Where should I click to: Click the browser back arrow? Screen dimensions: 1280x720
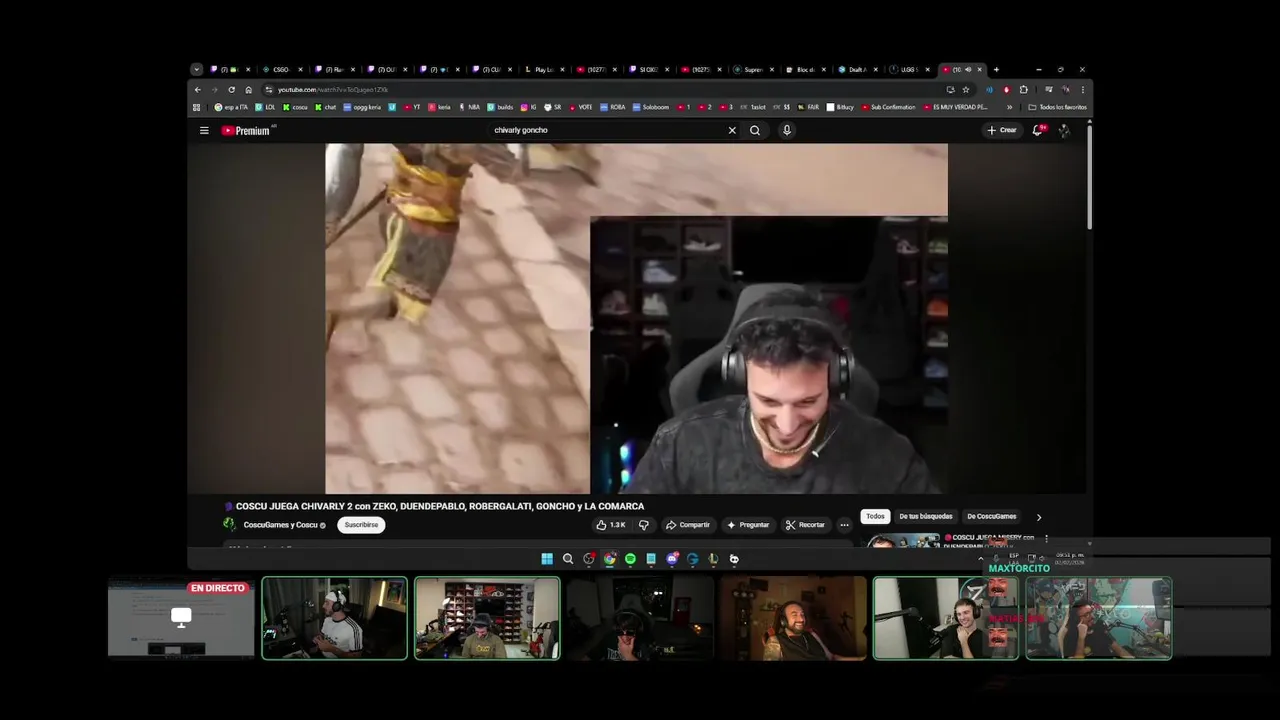(198, 89)
